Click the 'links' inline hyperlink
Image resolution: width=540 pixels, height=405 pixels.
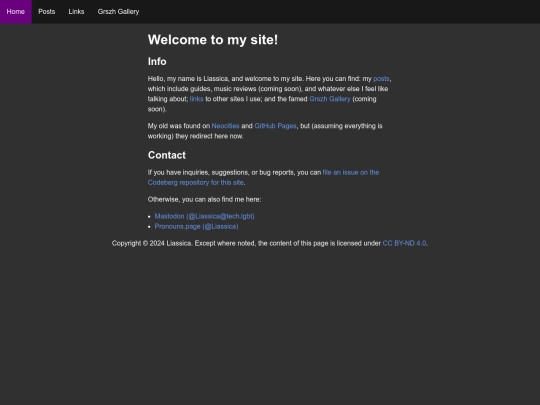pyautogui.click(x=197, y=99)
